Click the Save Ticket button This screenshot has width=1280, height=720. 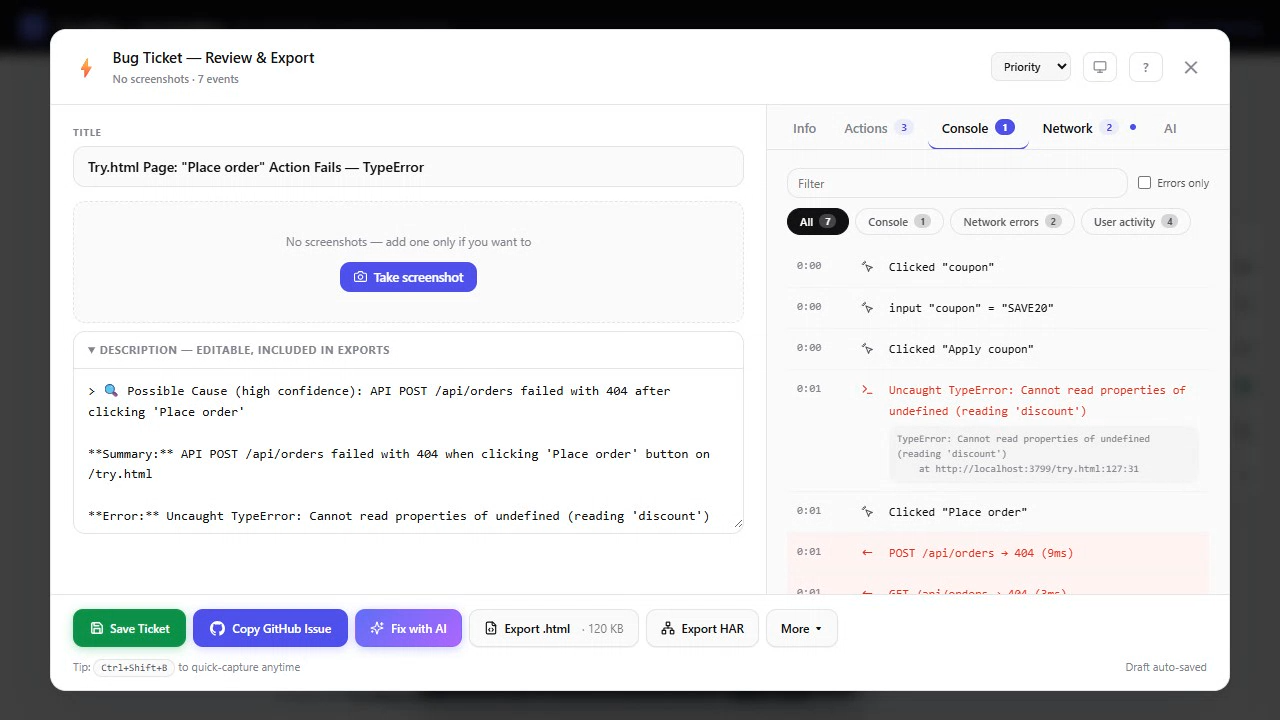(129, 628)
